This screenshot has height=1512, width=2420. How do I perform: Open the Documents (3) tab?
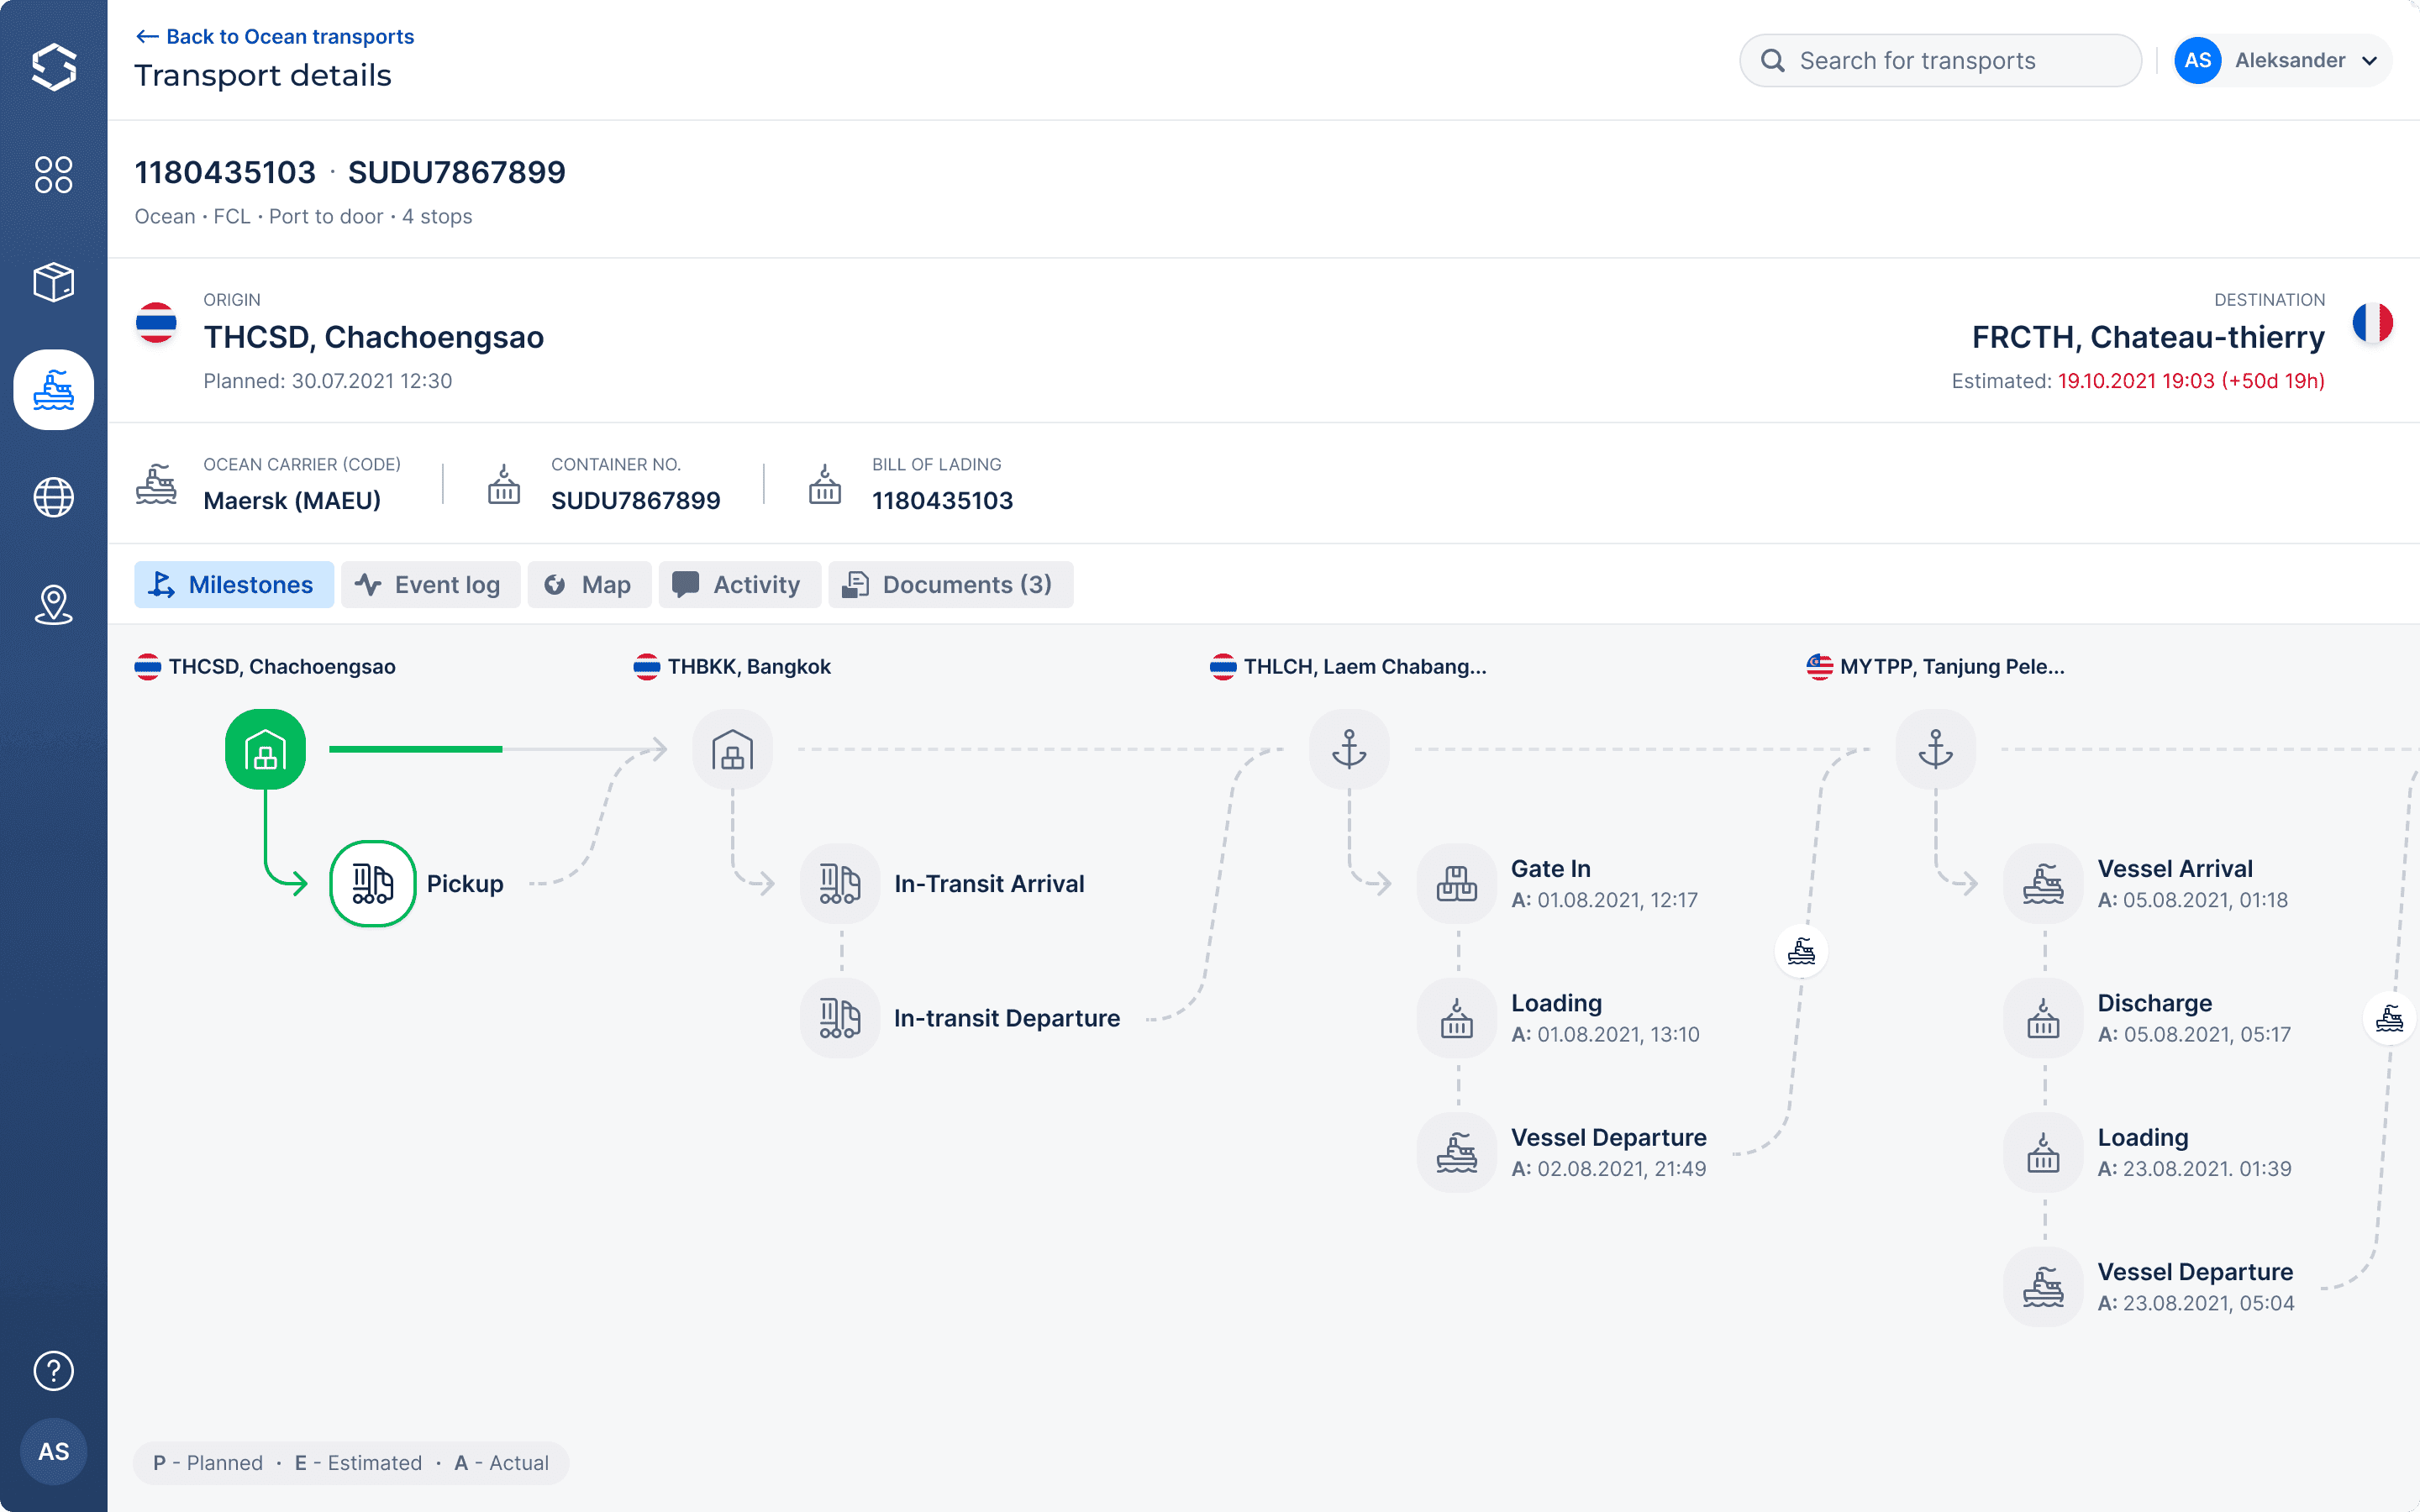(x=950, y=584)
